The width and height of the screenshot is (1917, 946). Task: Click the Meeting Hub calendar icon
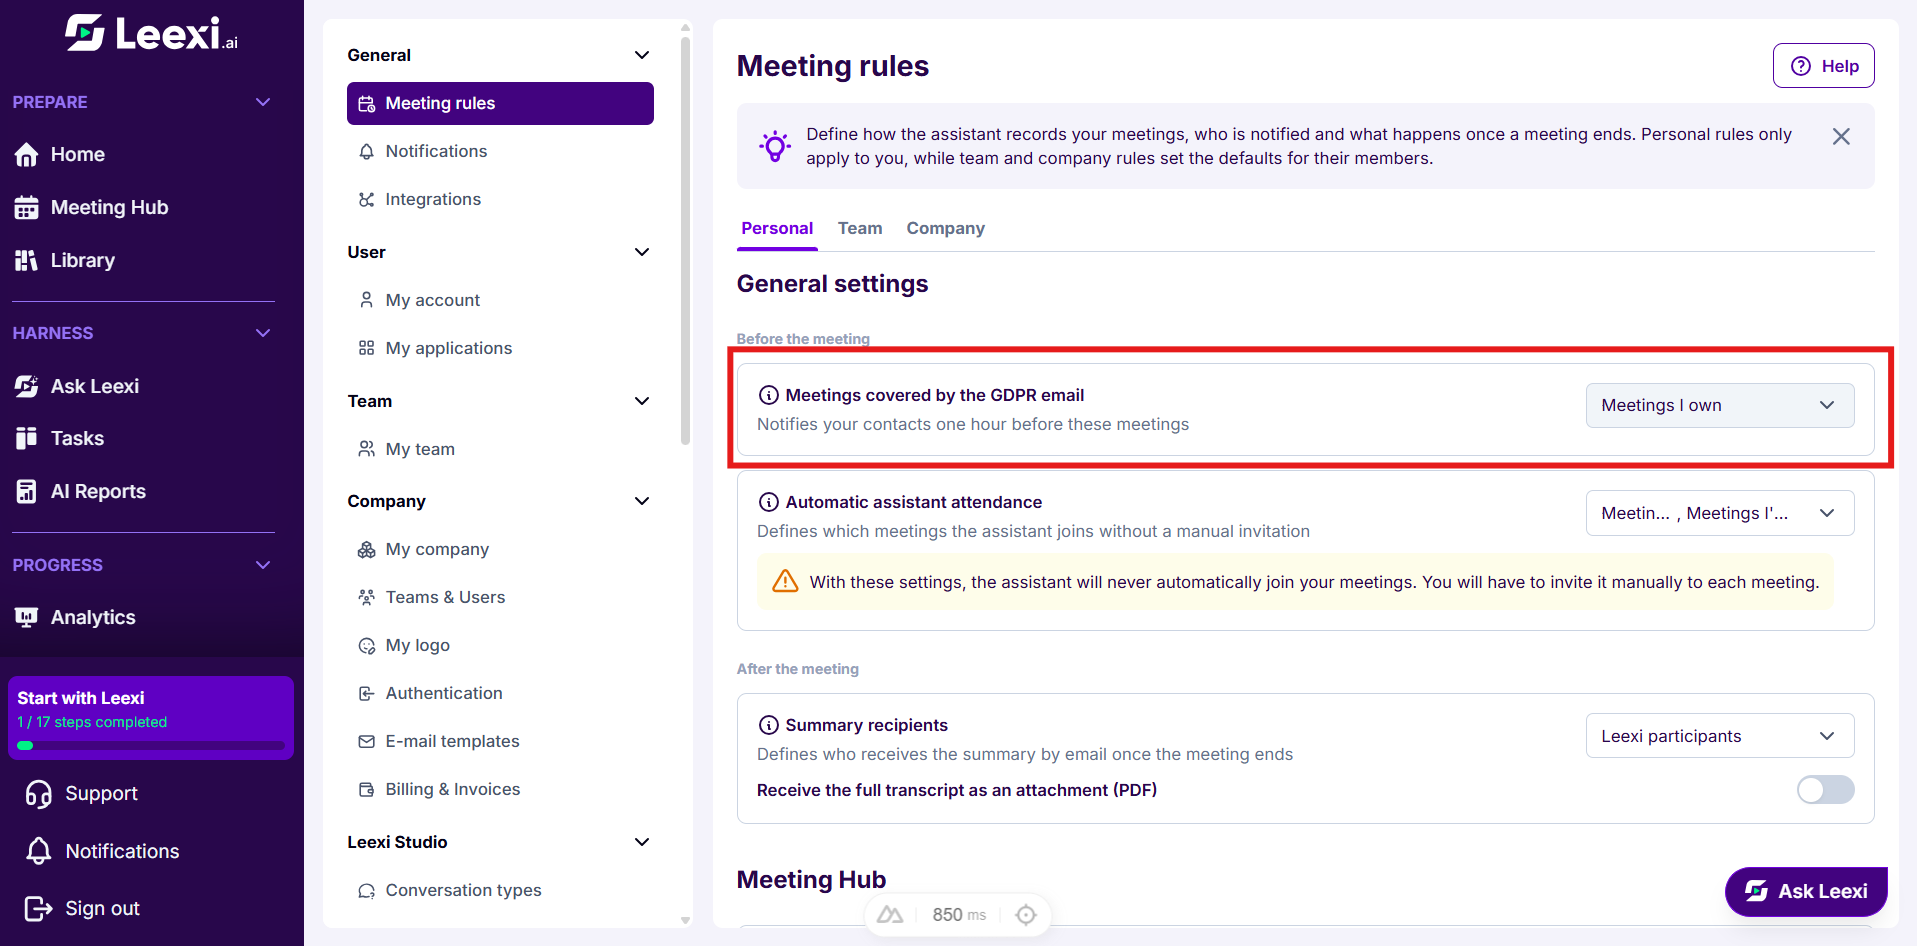pos(27,208)
